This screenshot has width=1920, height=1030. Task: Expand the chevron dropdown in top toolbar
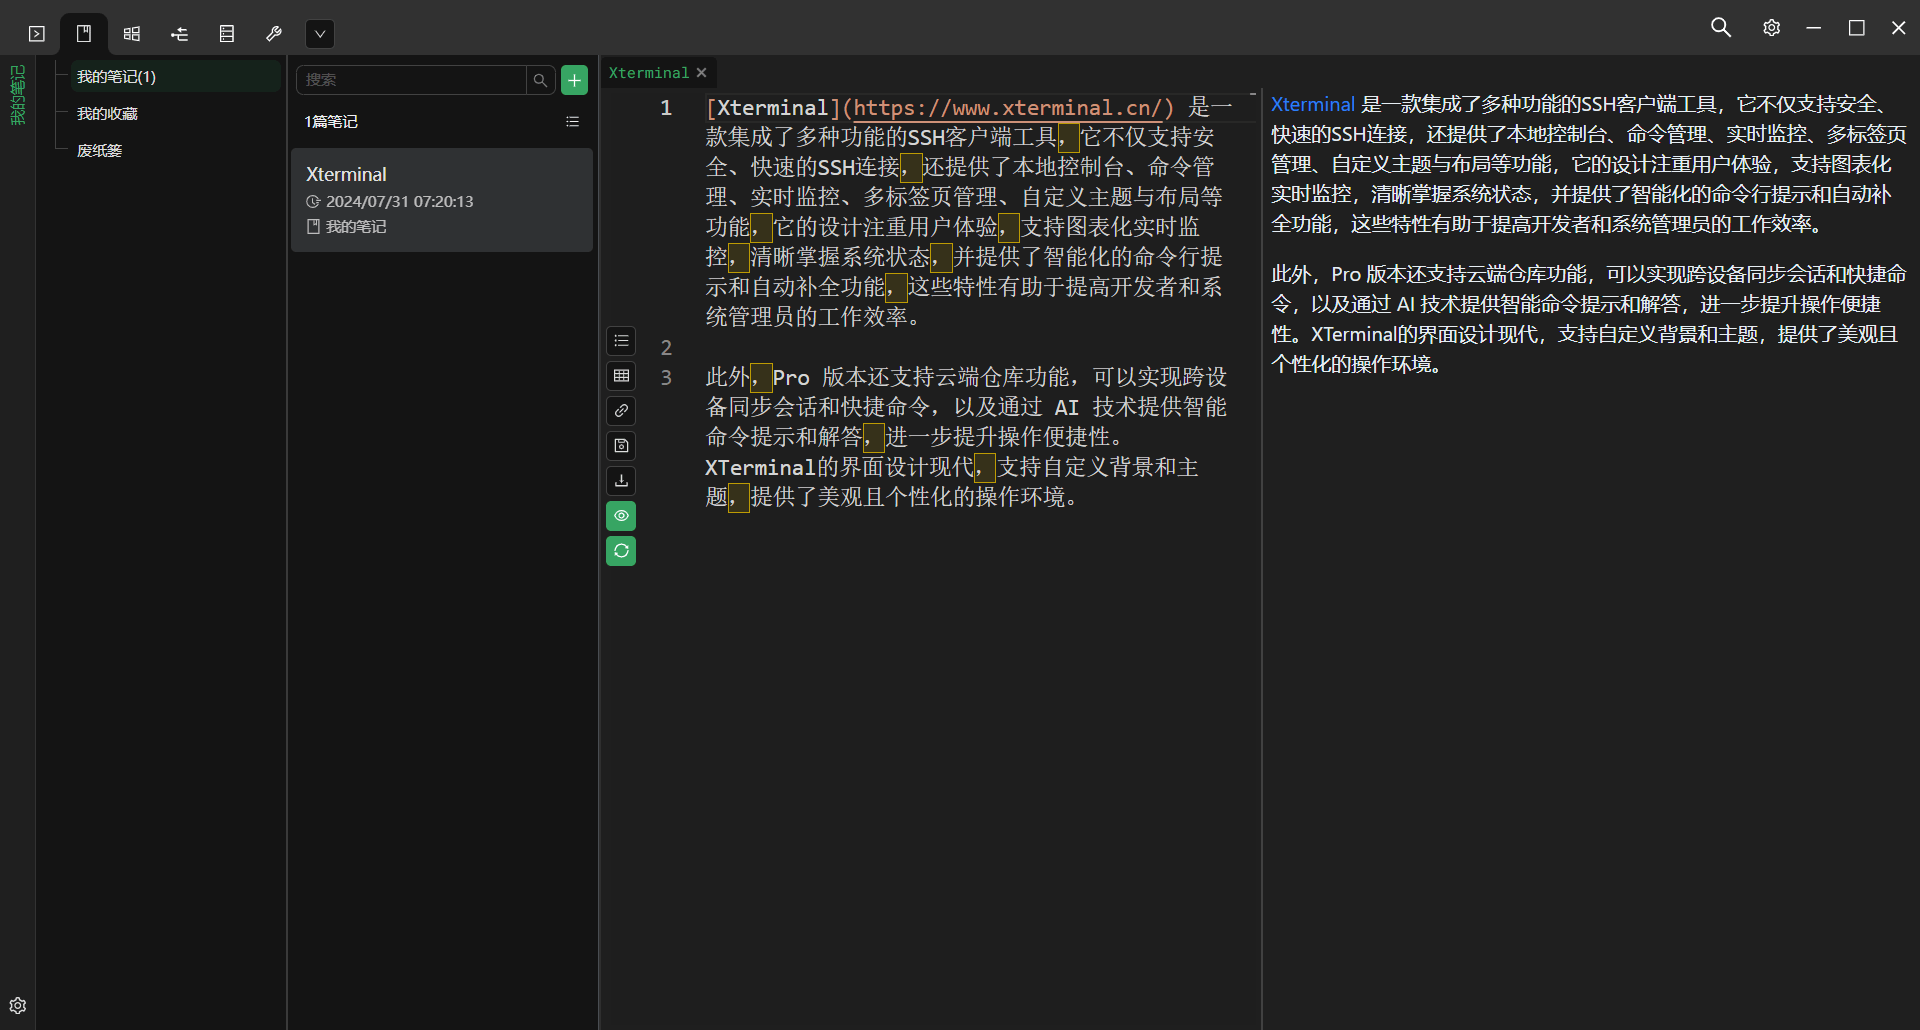coord(320,34)
